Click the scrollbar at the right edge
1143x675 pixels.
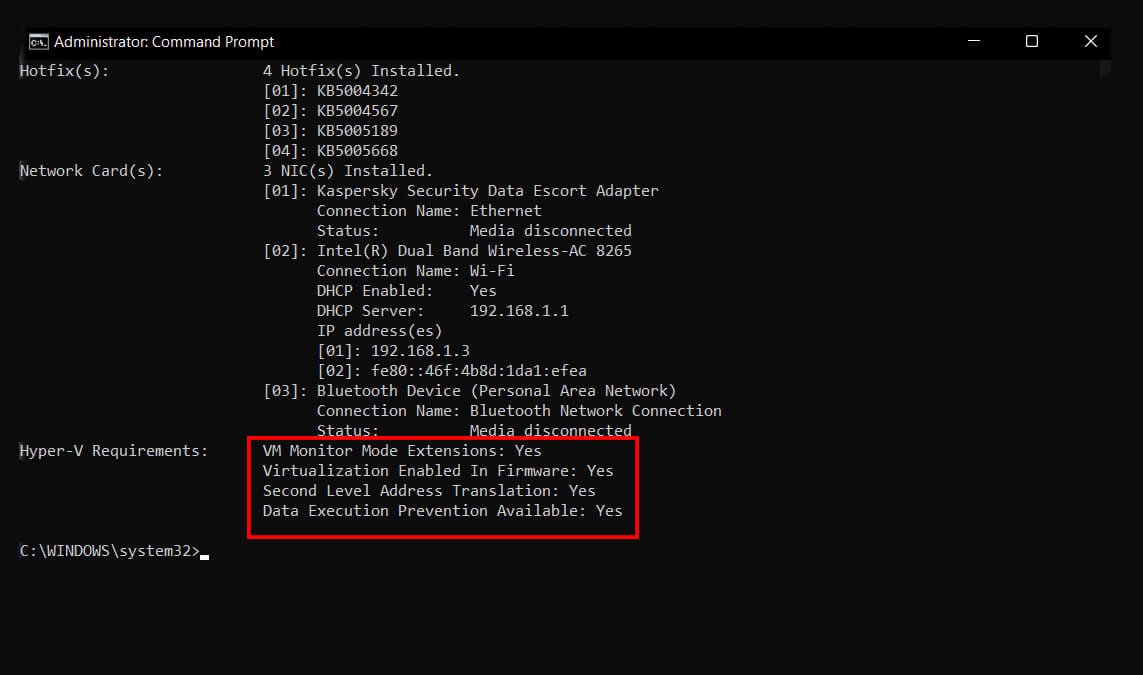(x=1105, y=70)
